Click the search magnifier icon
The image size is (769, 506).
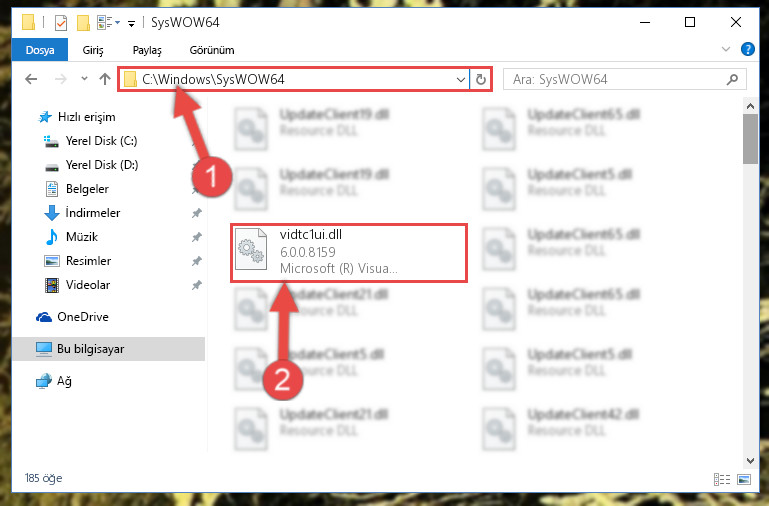pyautogui.click(x=732, y=79)
